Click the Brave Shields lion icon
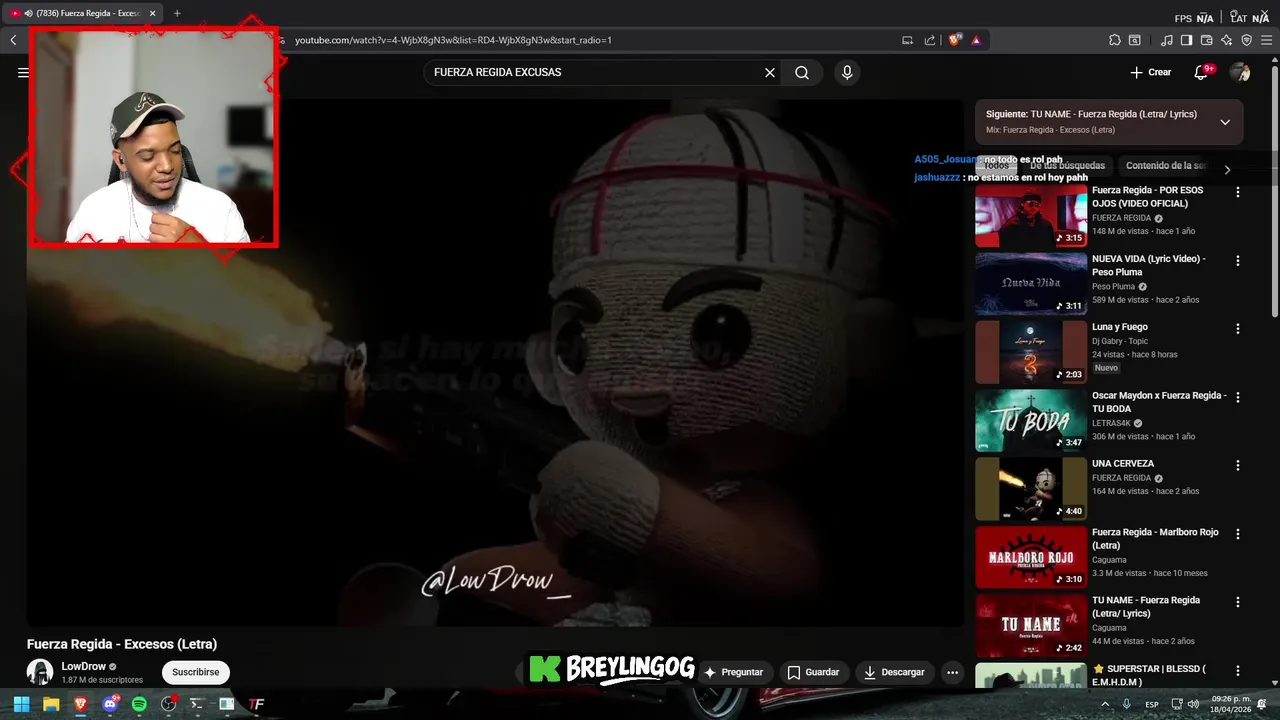 point(955,40)
